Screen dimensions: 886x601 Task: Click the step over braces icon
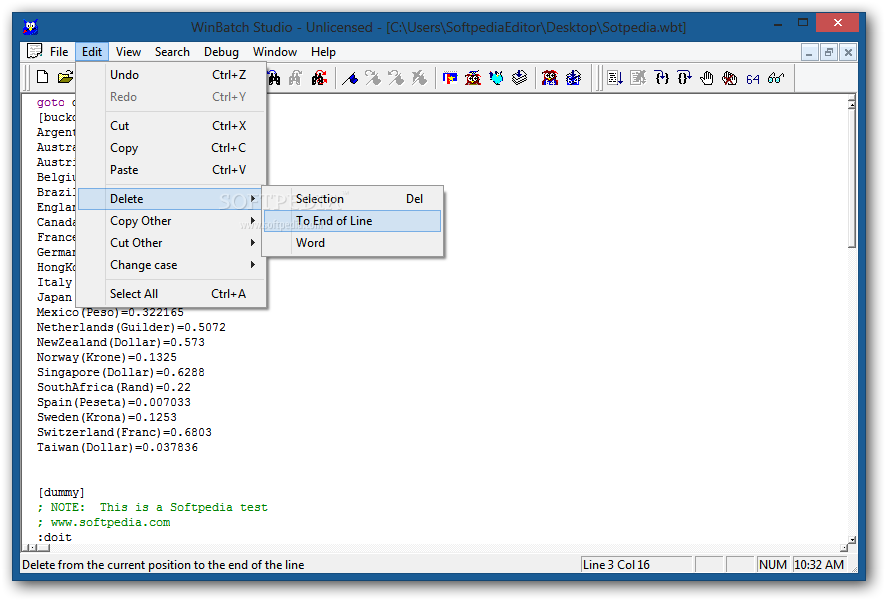tap(684, 78)
